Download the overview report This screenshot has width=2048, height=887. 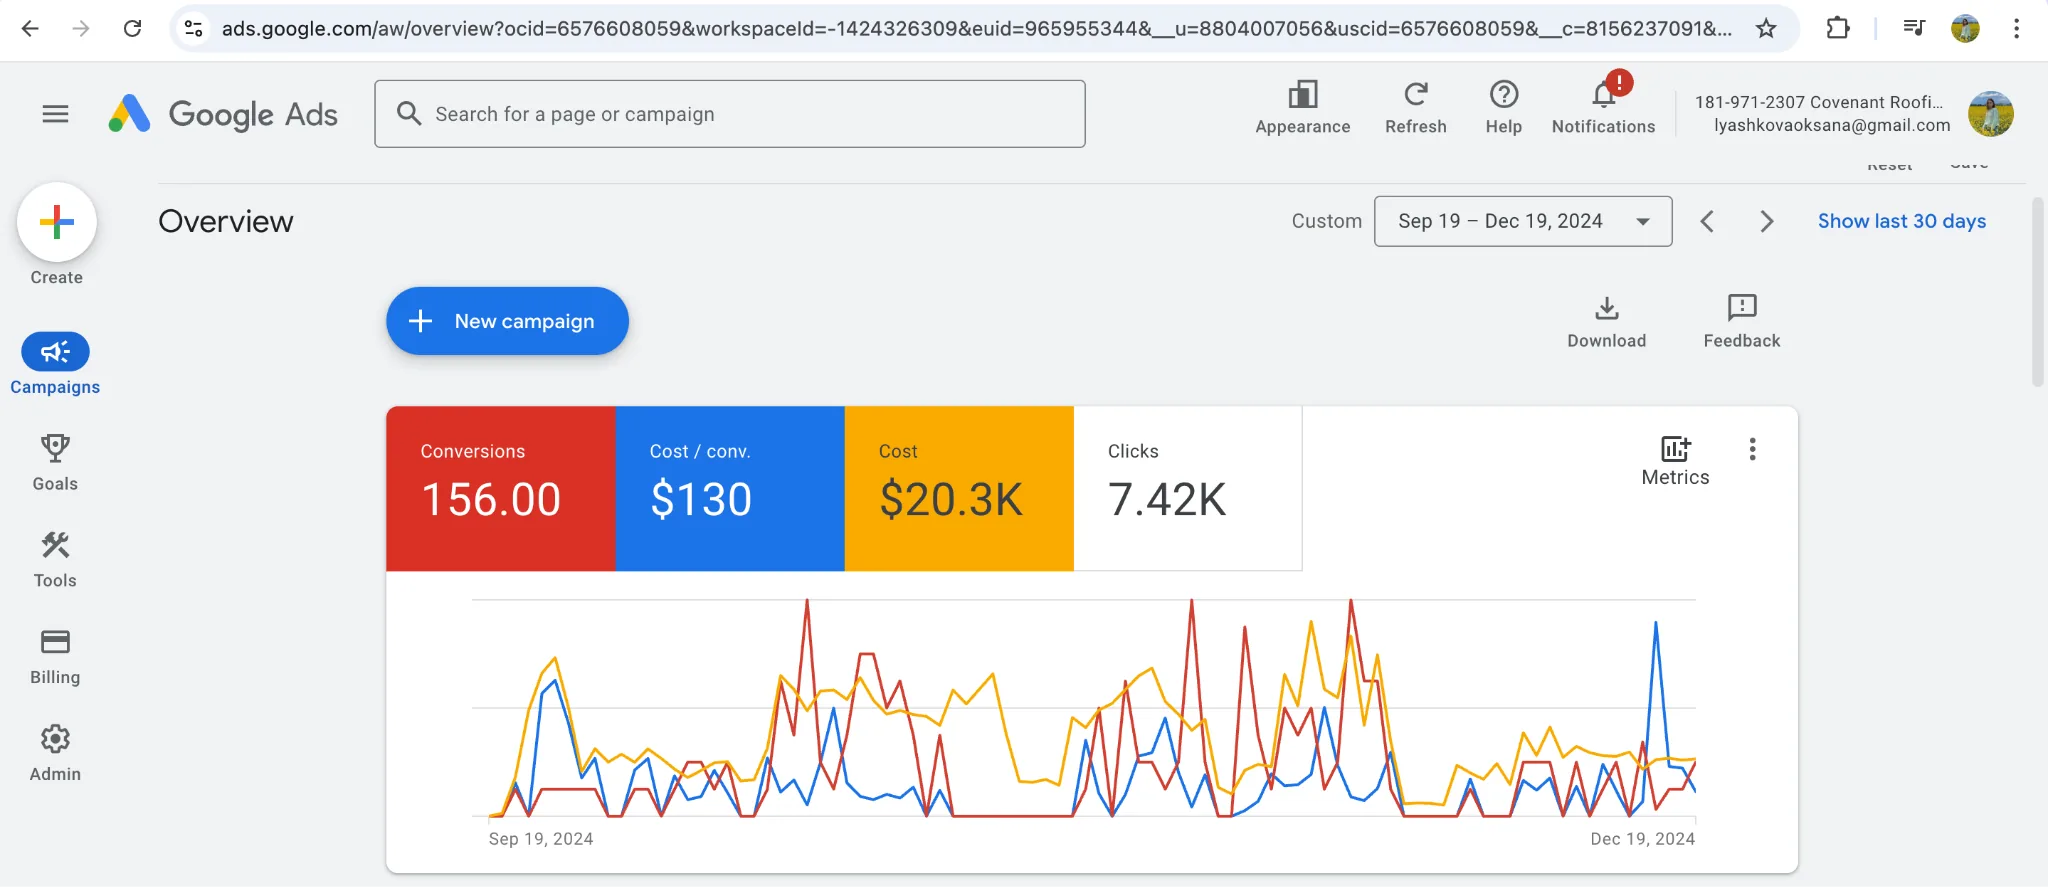pos(1606,322)
